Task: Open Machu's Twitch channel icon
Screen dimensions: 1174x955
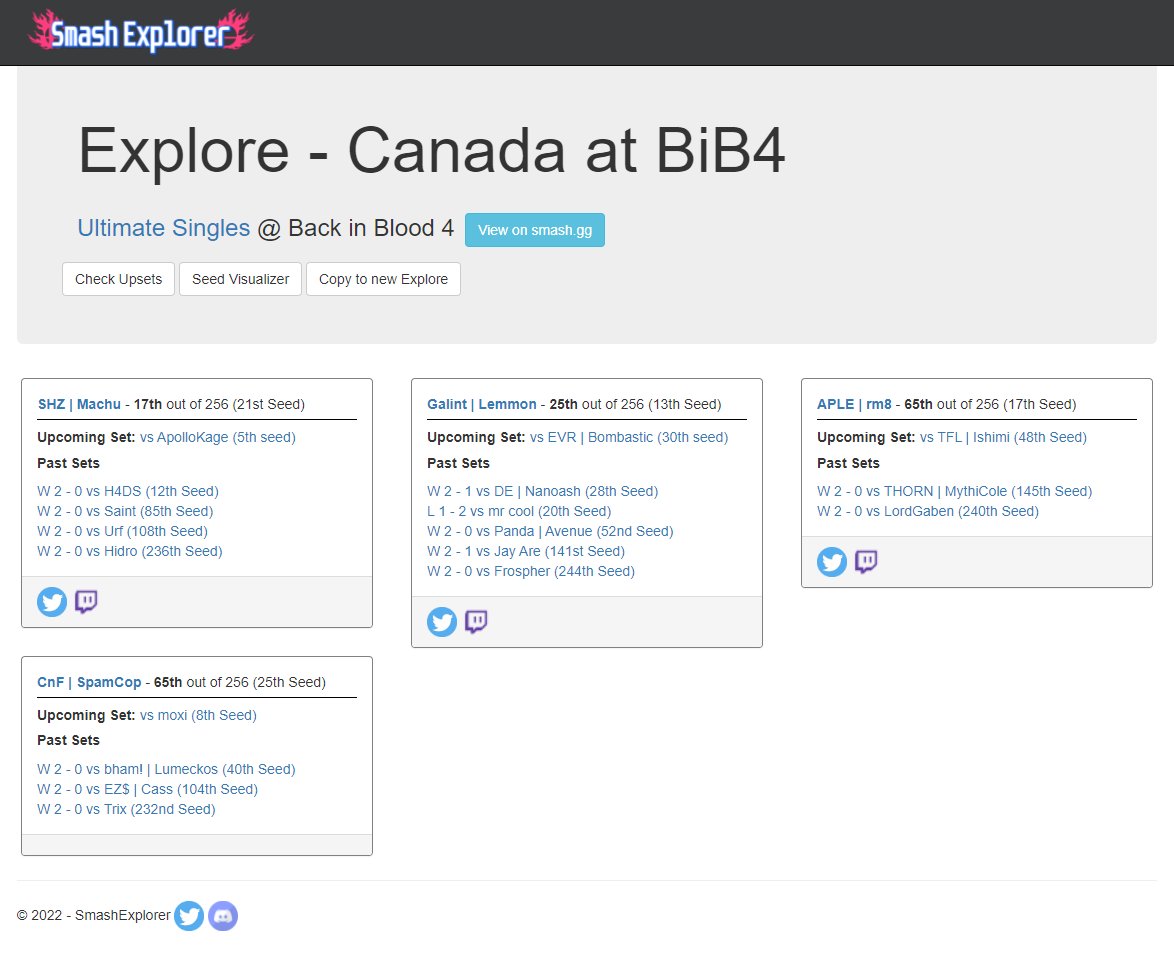Action: pos(85,602)
